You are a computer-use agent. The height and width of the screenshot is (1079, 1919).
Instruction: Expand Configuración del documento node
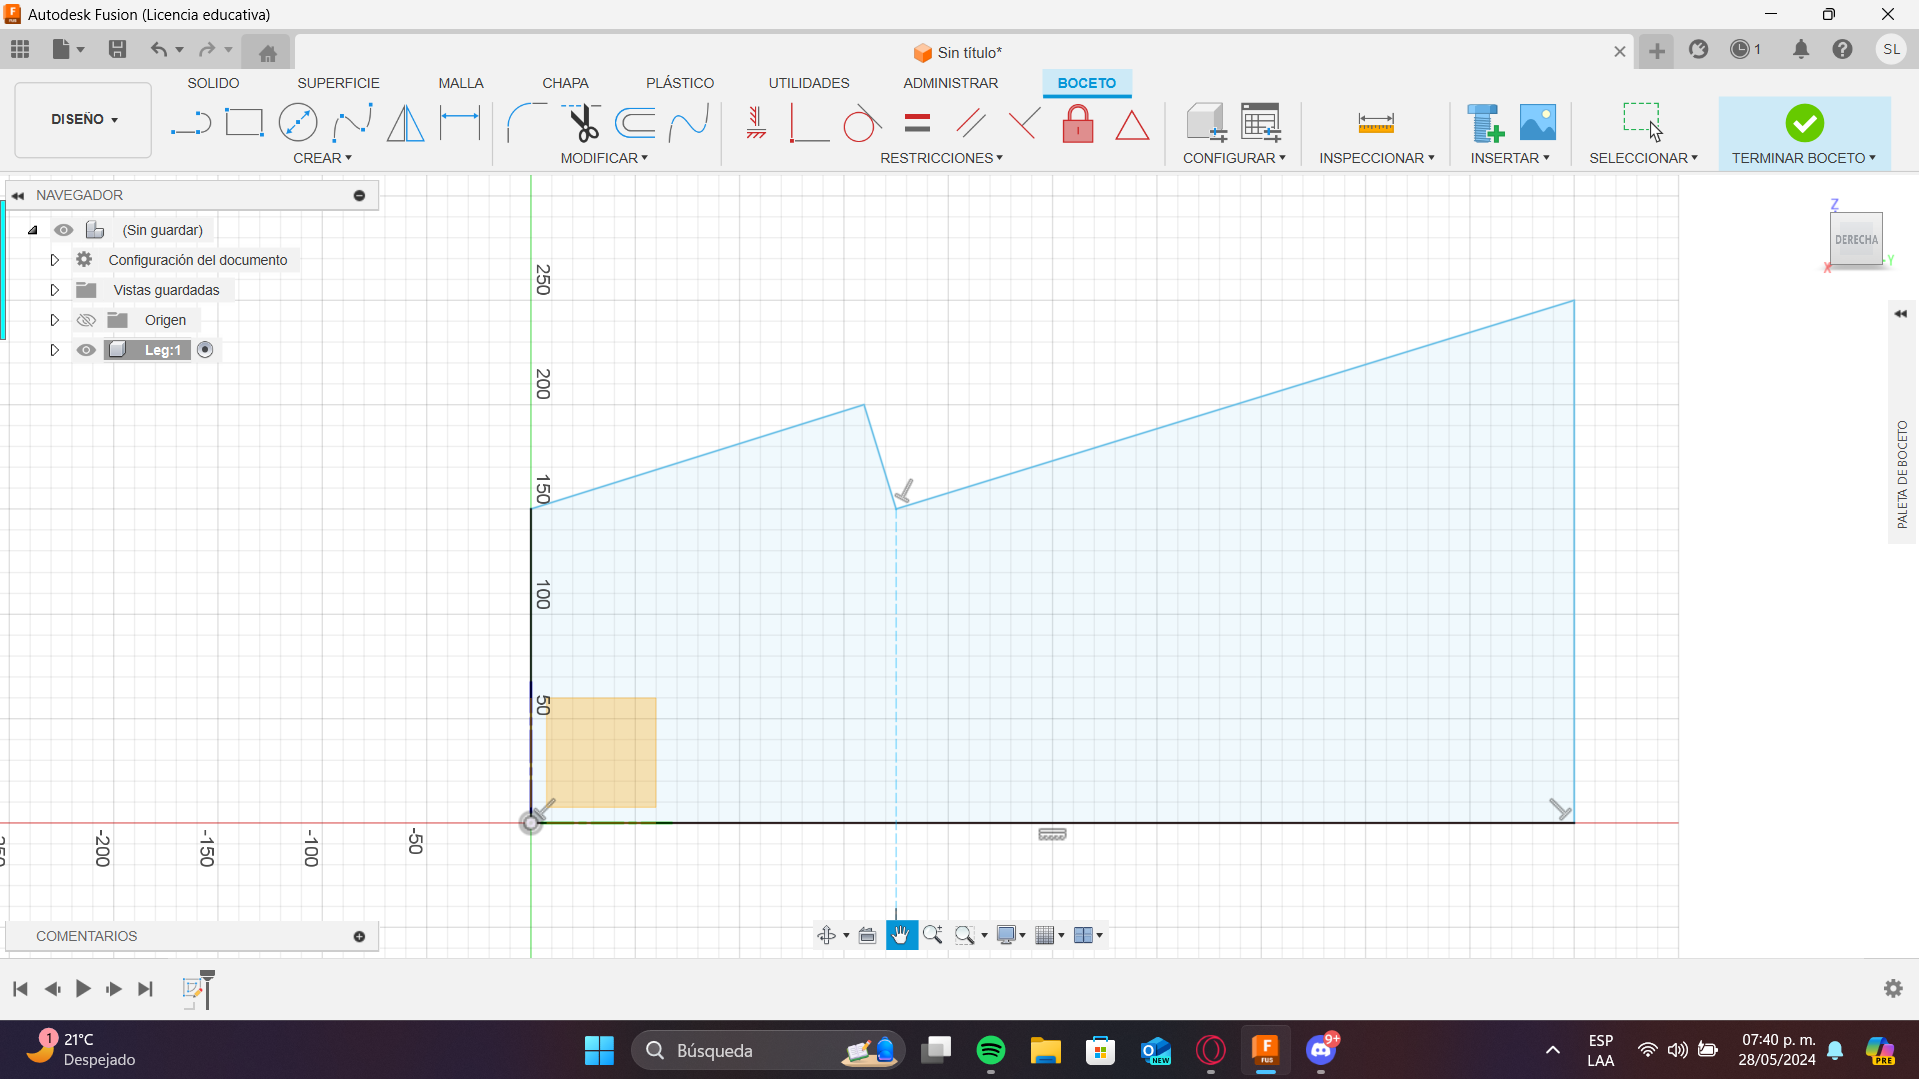tap(55, 260)
